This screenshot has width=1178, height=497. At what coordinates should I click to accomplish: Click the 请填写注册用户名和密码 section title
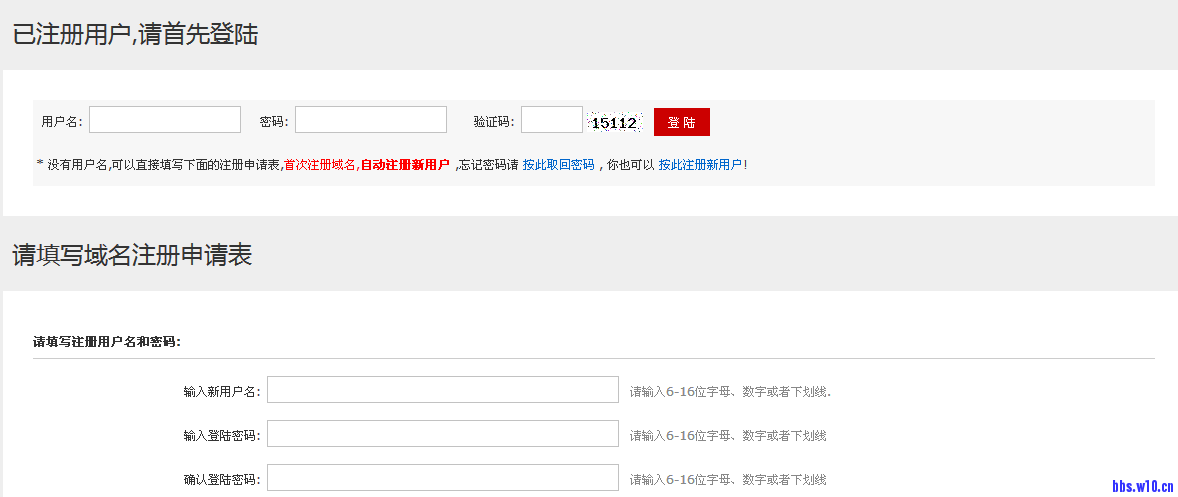click(x=106, y=342)
